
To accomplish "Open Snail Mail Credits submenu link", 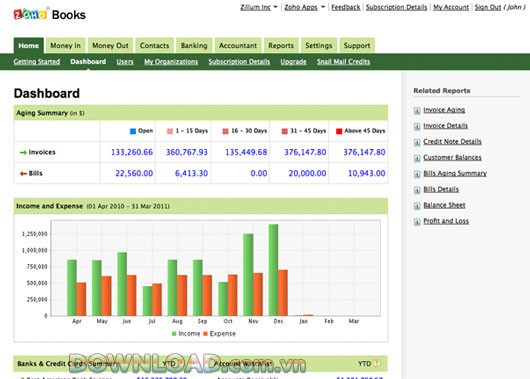I will [343, 62].
